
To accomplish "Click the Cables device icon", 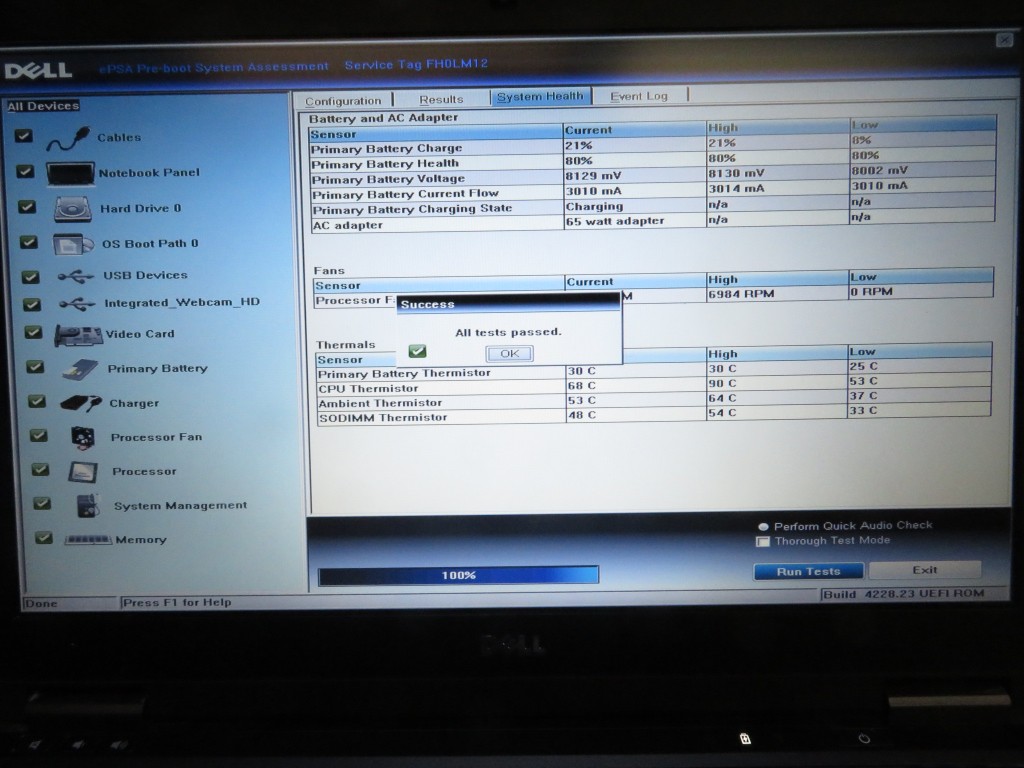I will 68,138.
